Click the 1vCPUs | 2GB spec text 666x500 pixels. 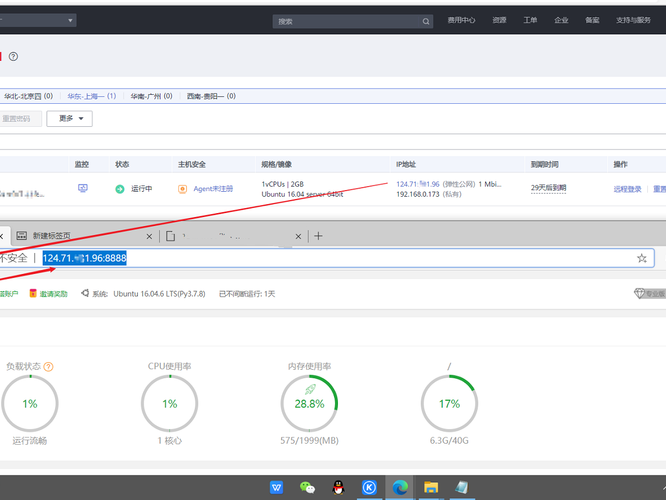tap(283, 184)
